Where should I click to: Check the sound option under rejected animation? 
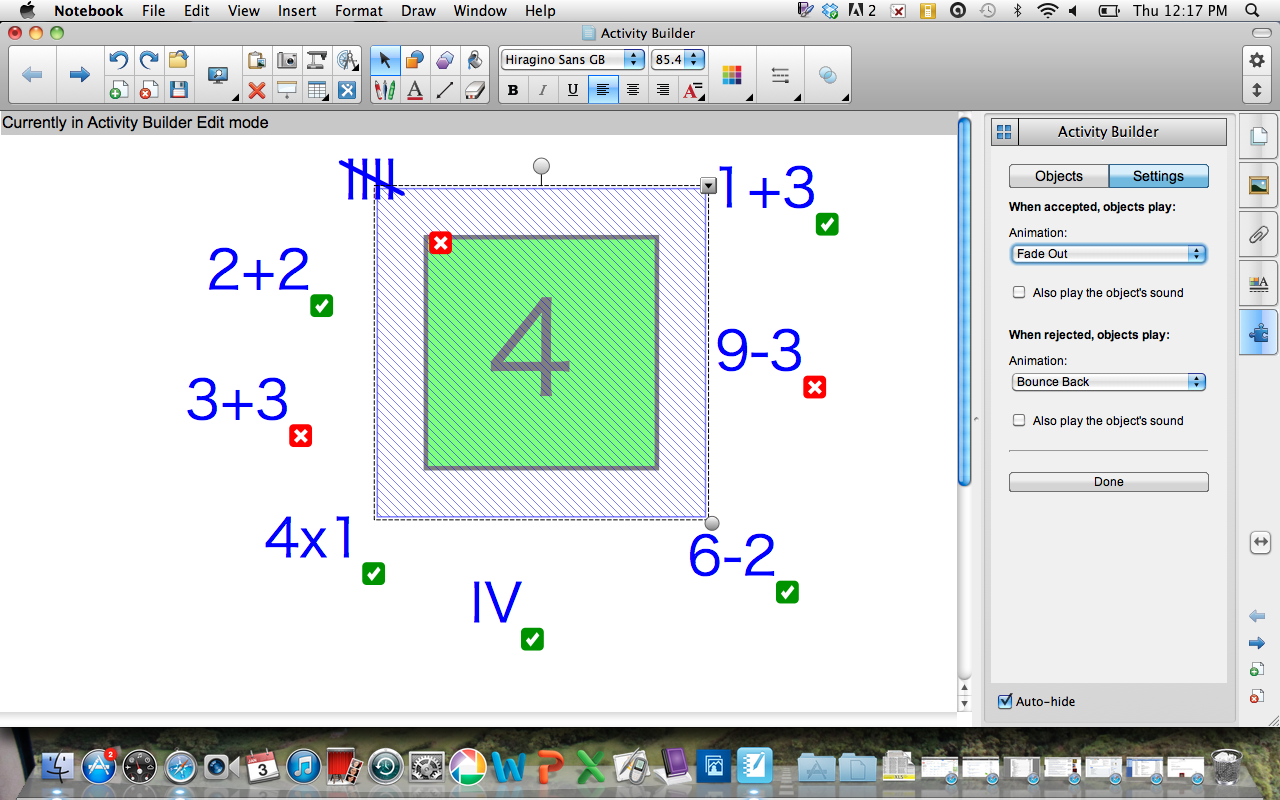tap(1019, 420)
